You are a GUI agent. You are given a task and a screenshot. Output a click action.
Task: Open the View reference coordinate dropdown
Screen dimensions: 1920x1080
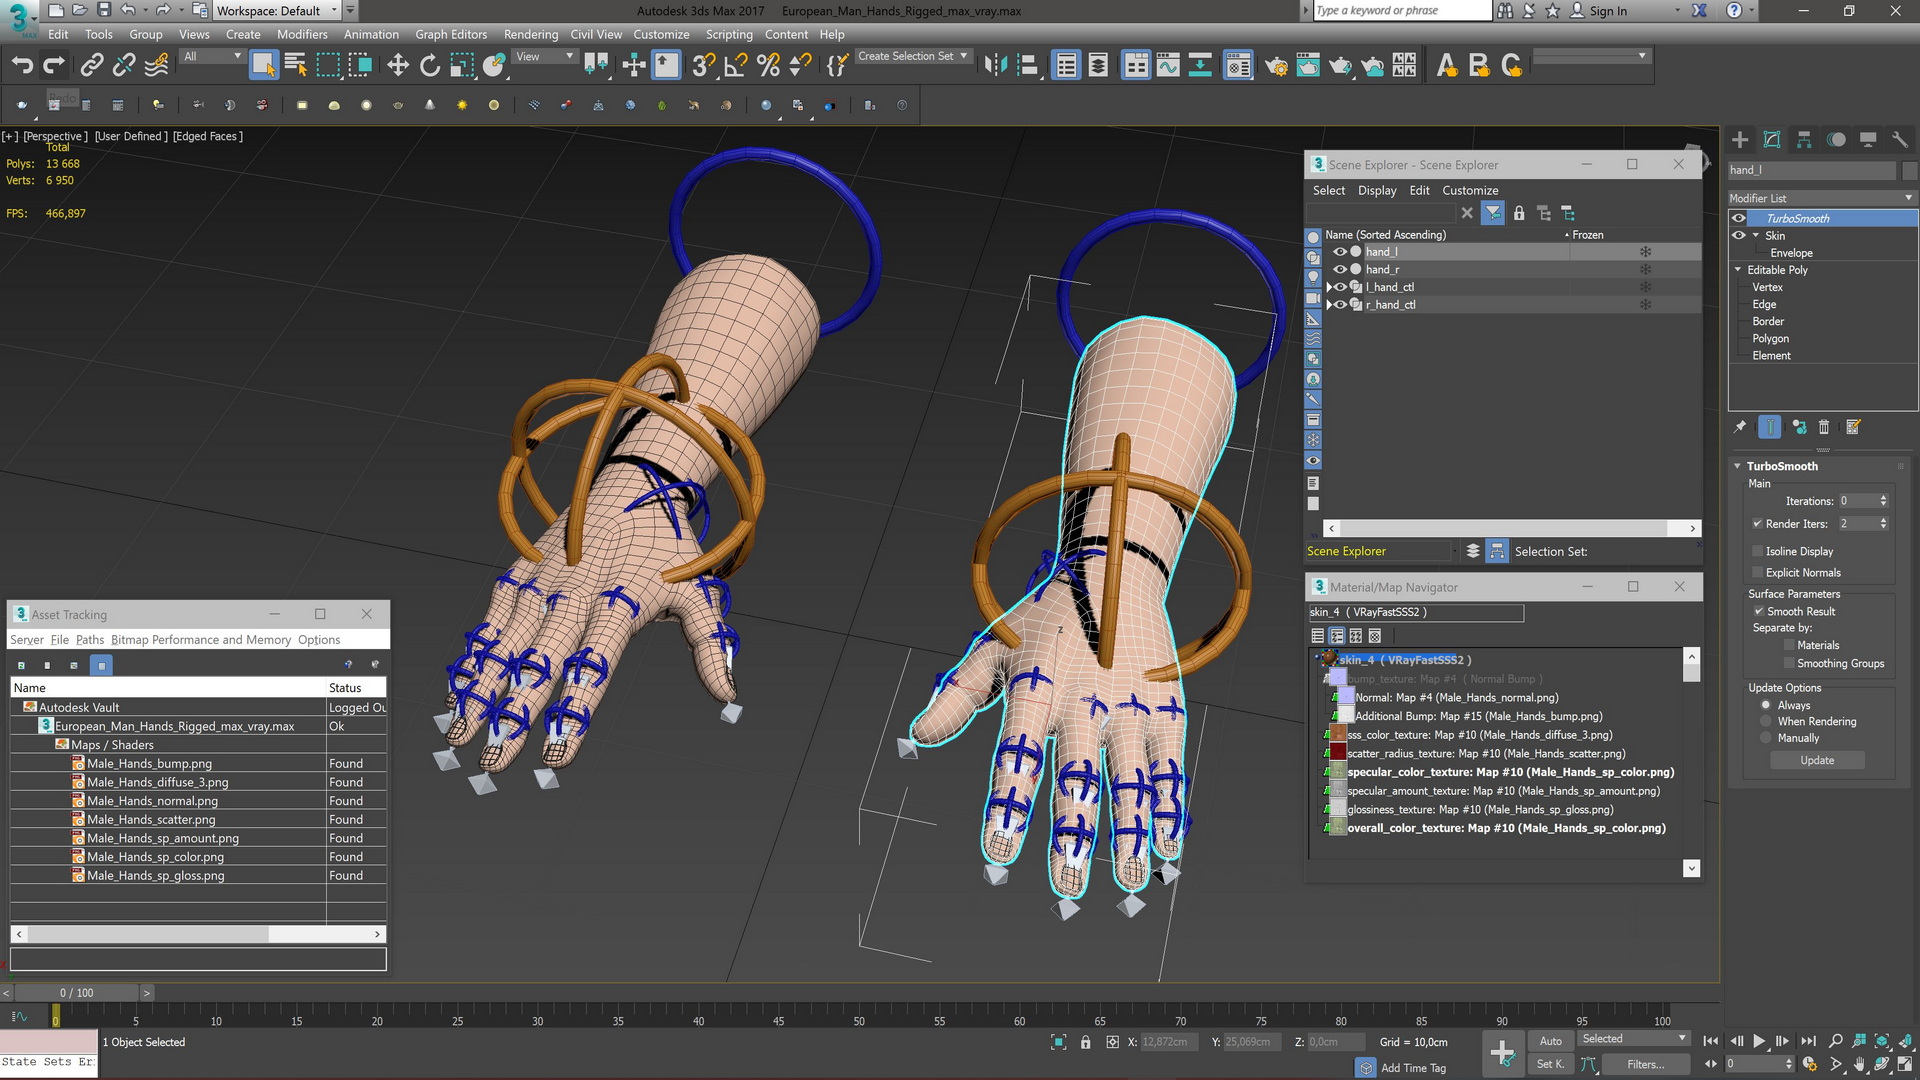[x=544, y=57]
